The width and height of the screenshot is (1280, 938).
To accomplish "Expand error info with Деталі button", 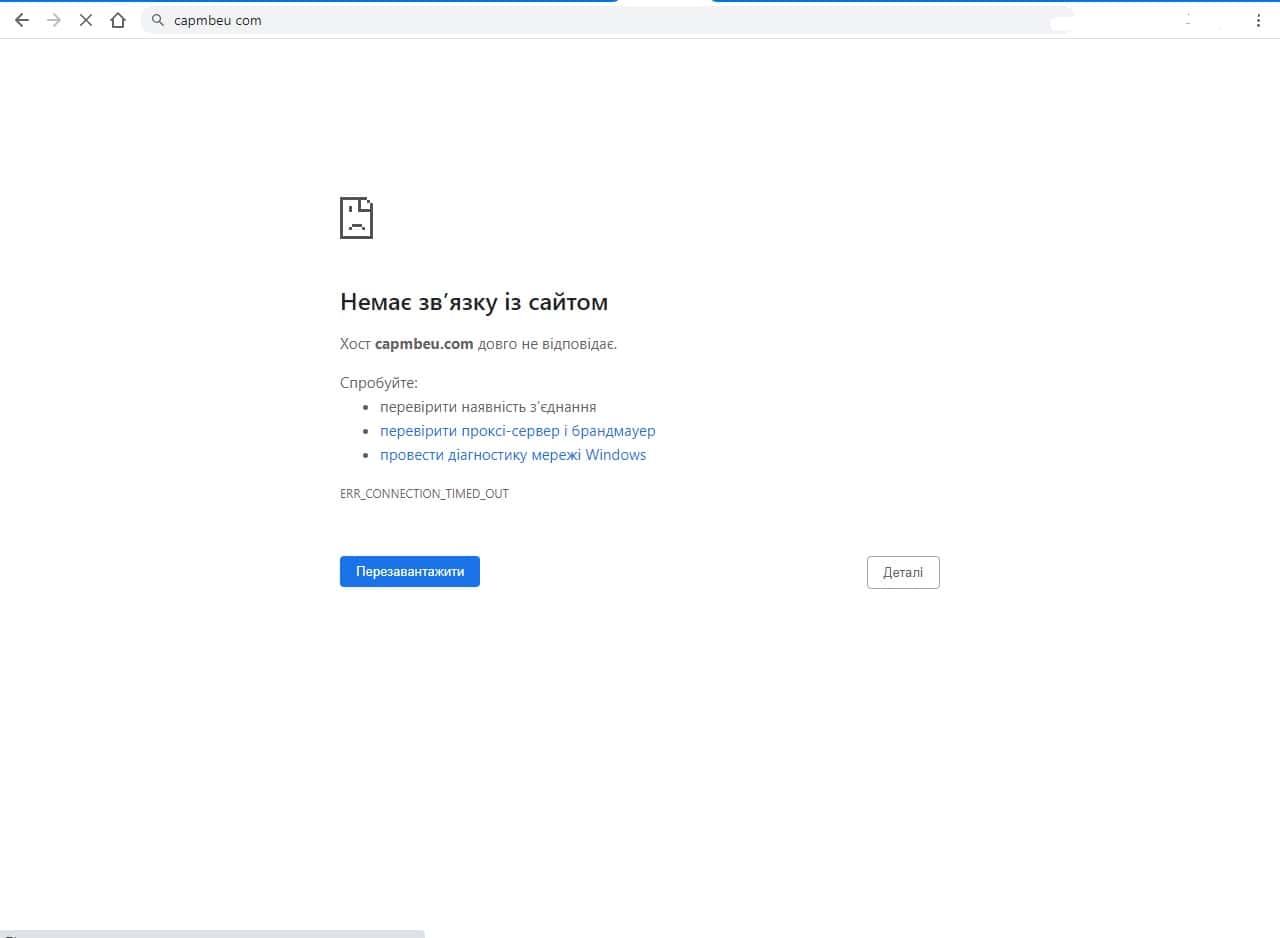I will pos(902,573).
